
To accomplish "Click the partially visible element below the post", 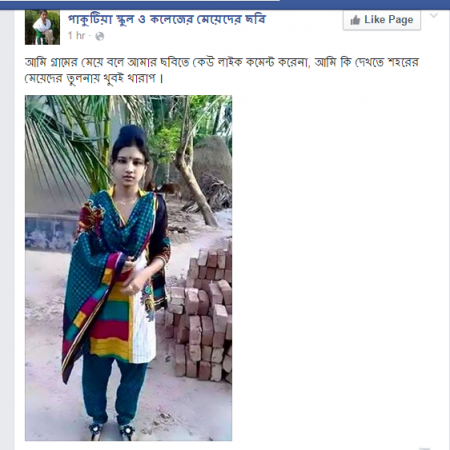I will point(424,448).
